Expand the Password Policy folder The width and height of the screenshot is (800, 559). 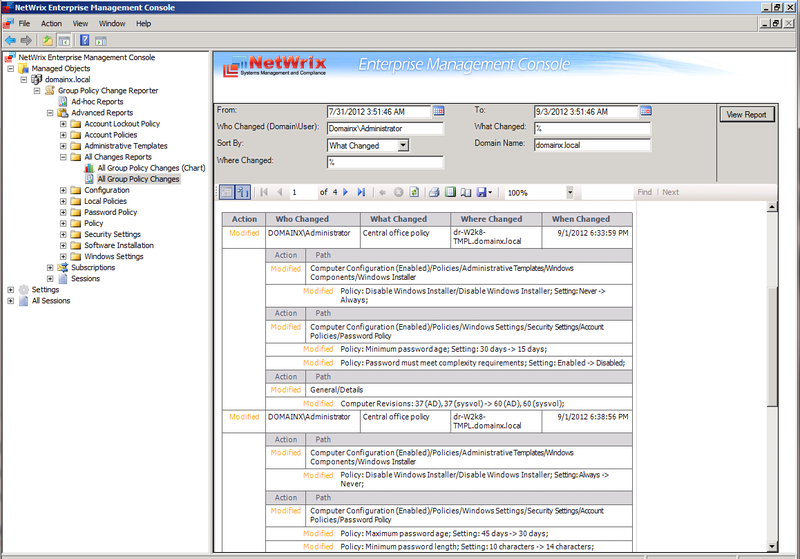pyautogui.click(x=63, y=212)
